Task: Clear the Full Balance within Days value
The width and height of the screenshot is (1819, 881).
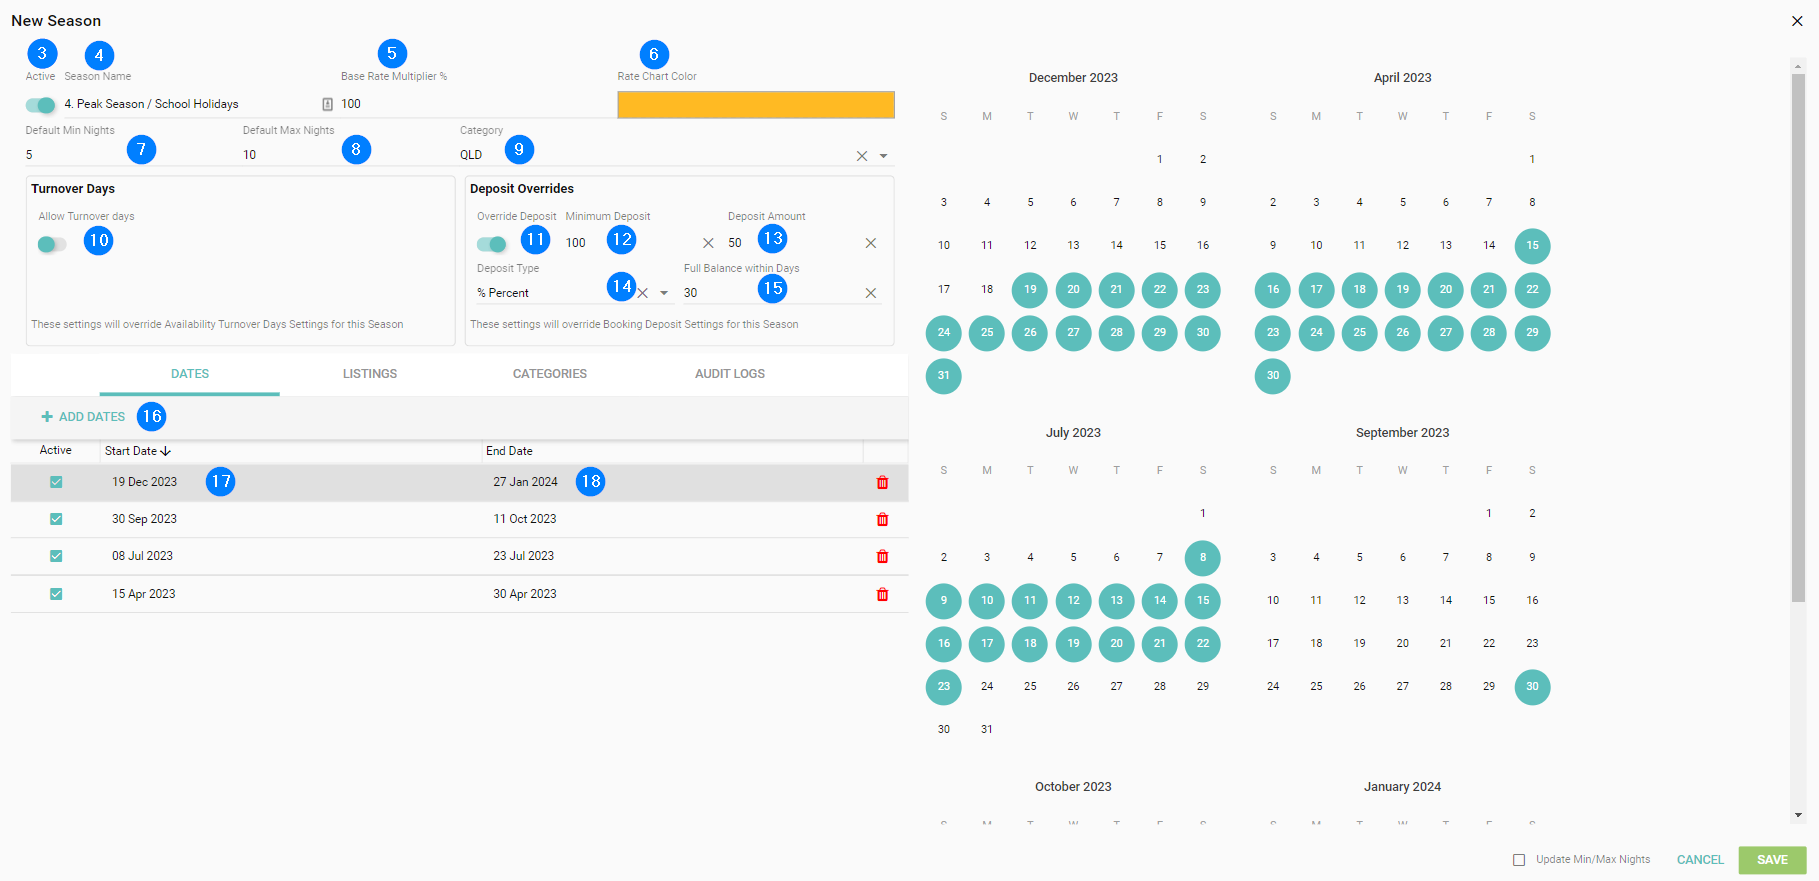Action: [x=871, y=293]
